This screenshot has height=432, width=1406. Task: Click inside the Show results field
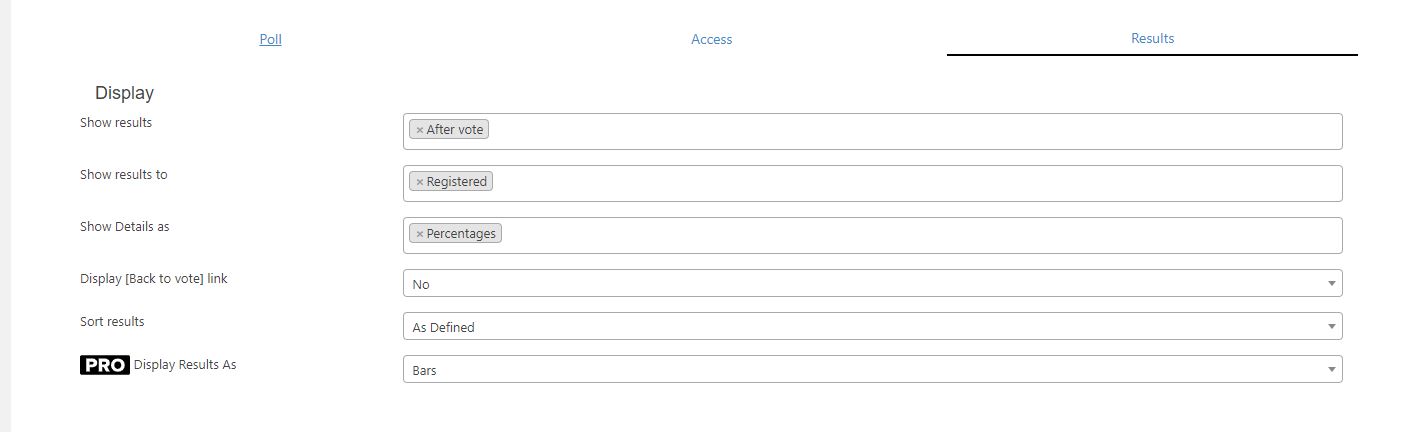tap(872, 132)
